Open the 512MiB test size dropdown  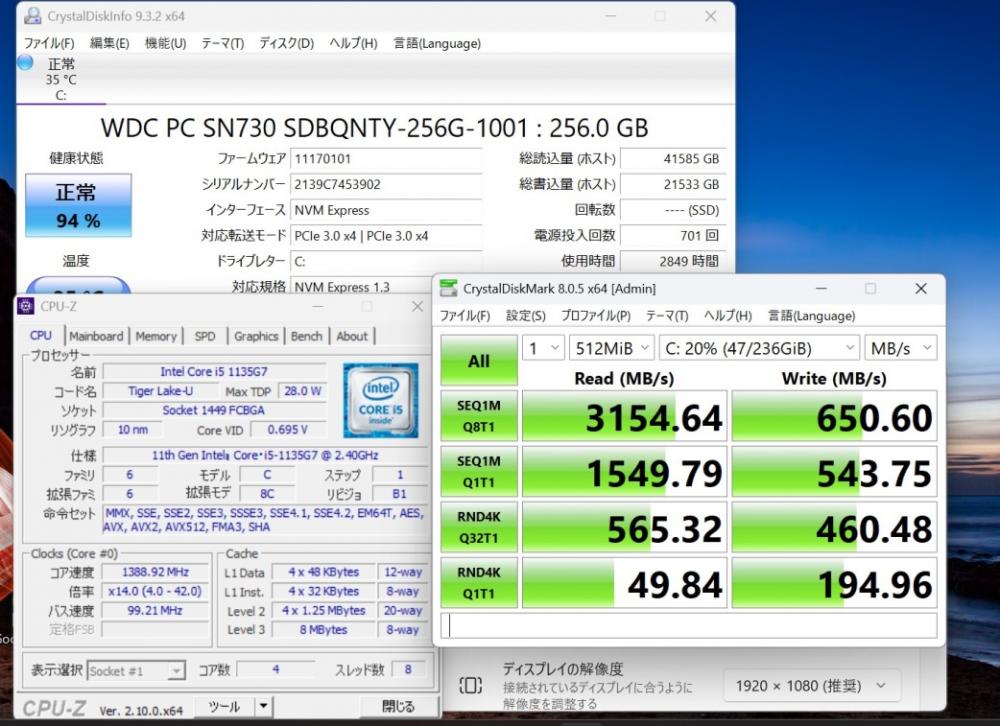tap(612, 348)
